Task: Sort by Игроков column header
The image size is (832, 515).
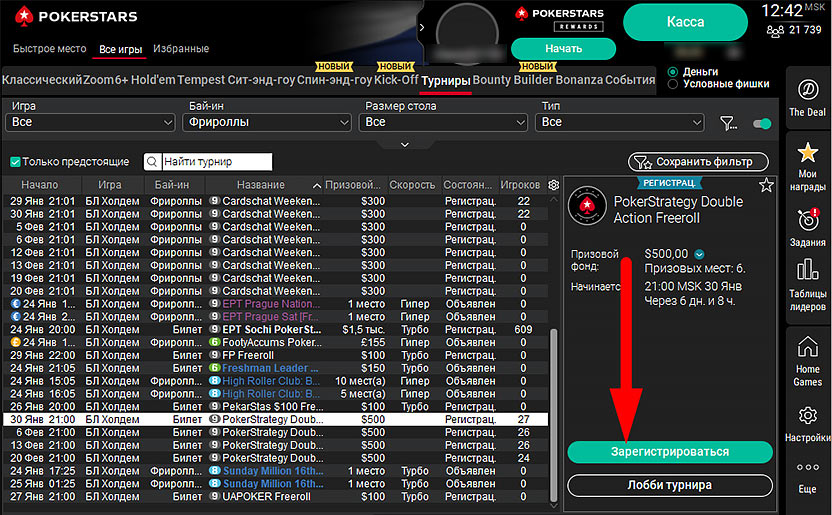Action: (519, 185)
